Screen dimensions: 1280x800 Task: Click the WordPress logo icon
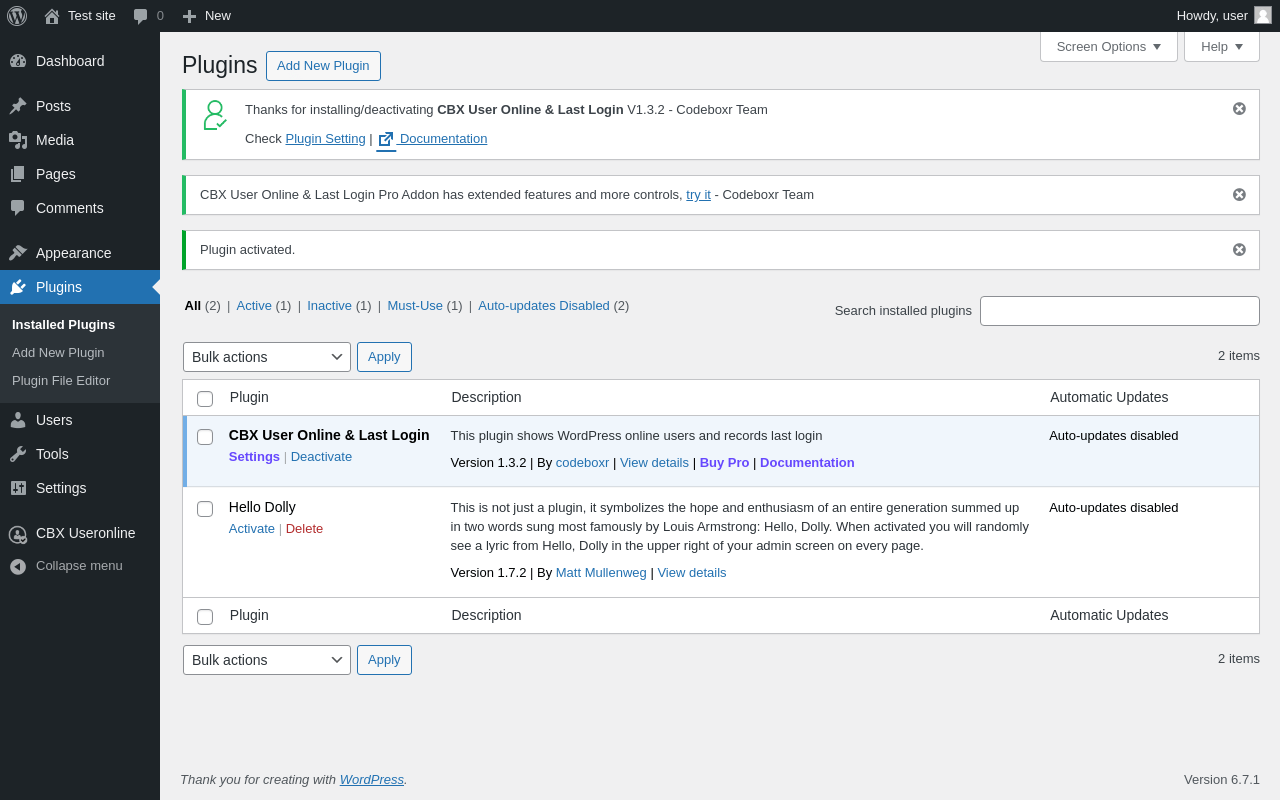click(17, 16)
